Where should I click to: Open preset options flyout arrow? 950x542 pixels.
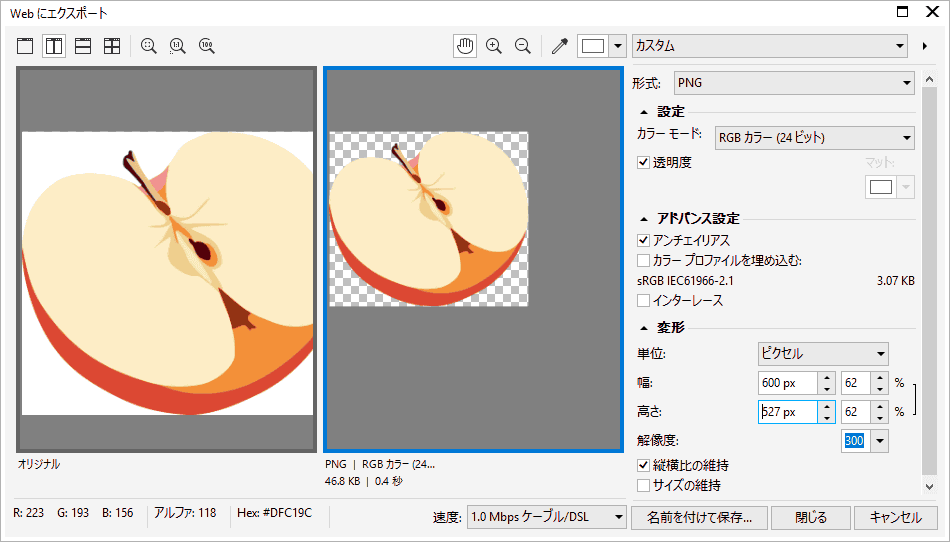(925, 46)
